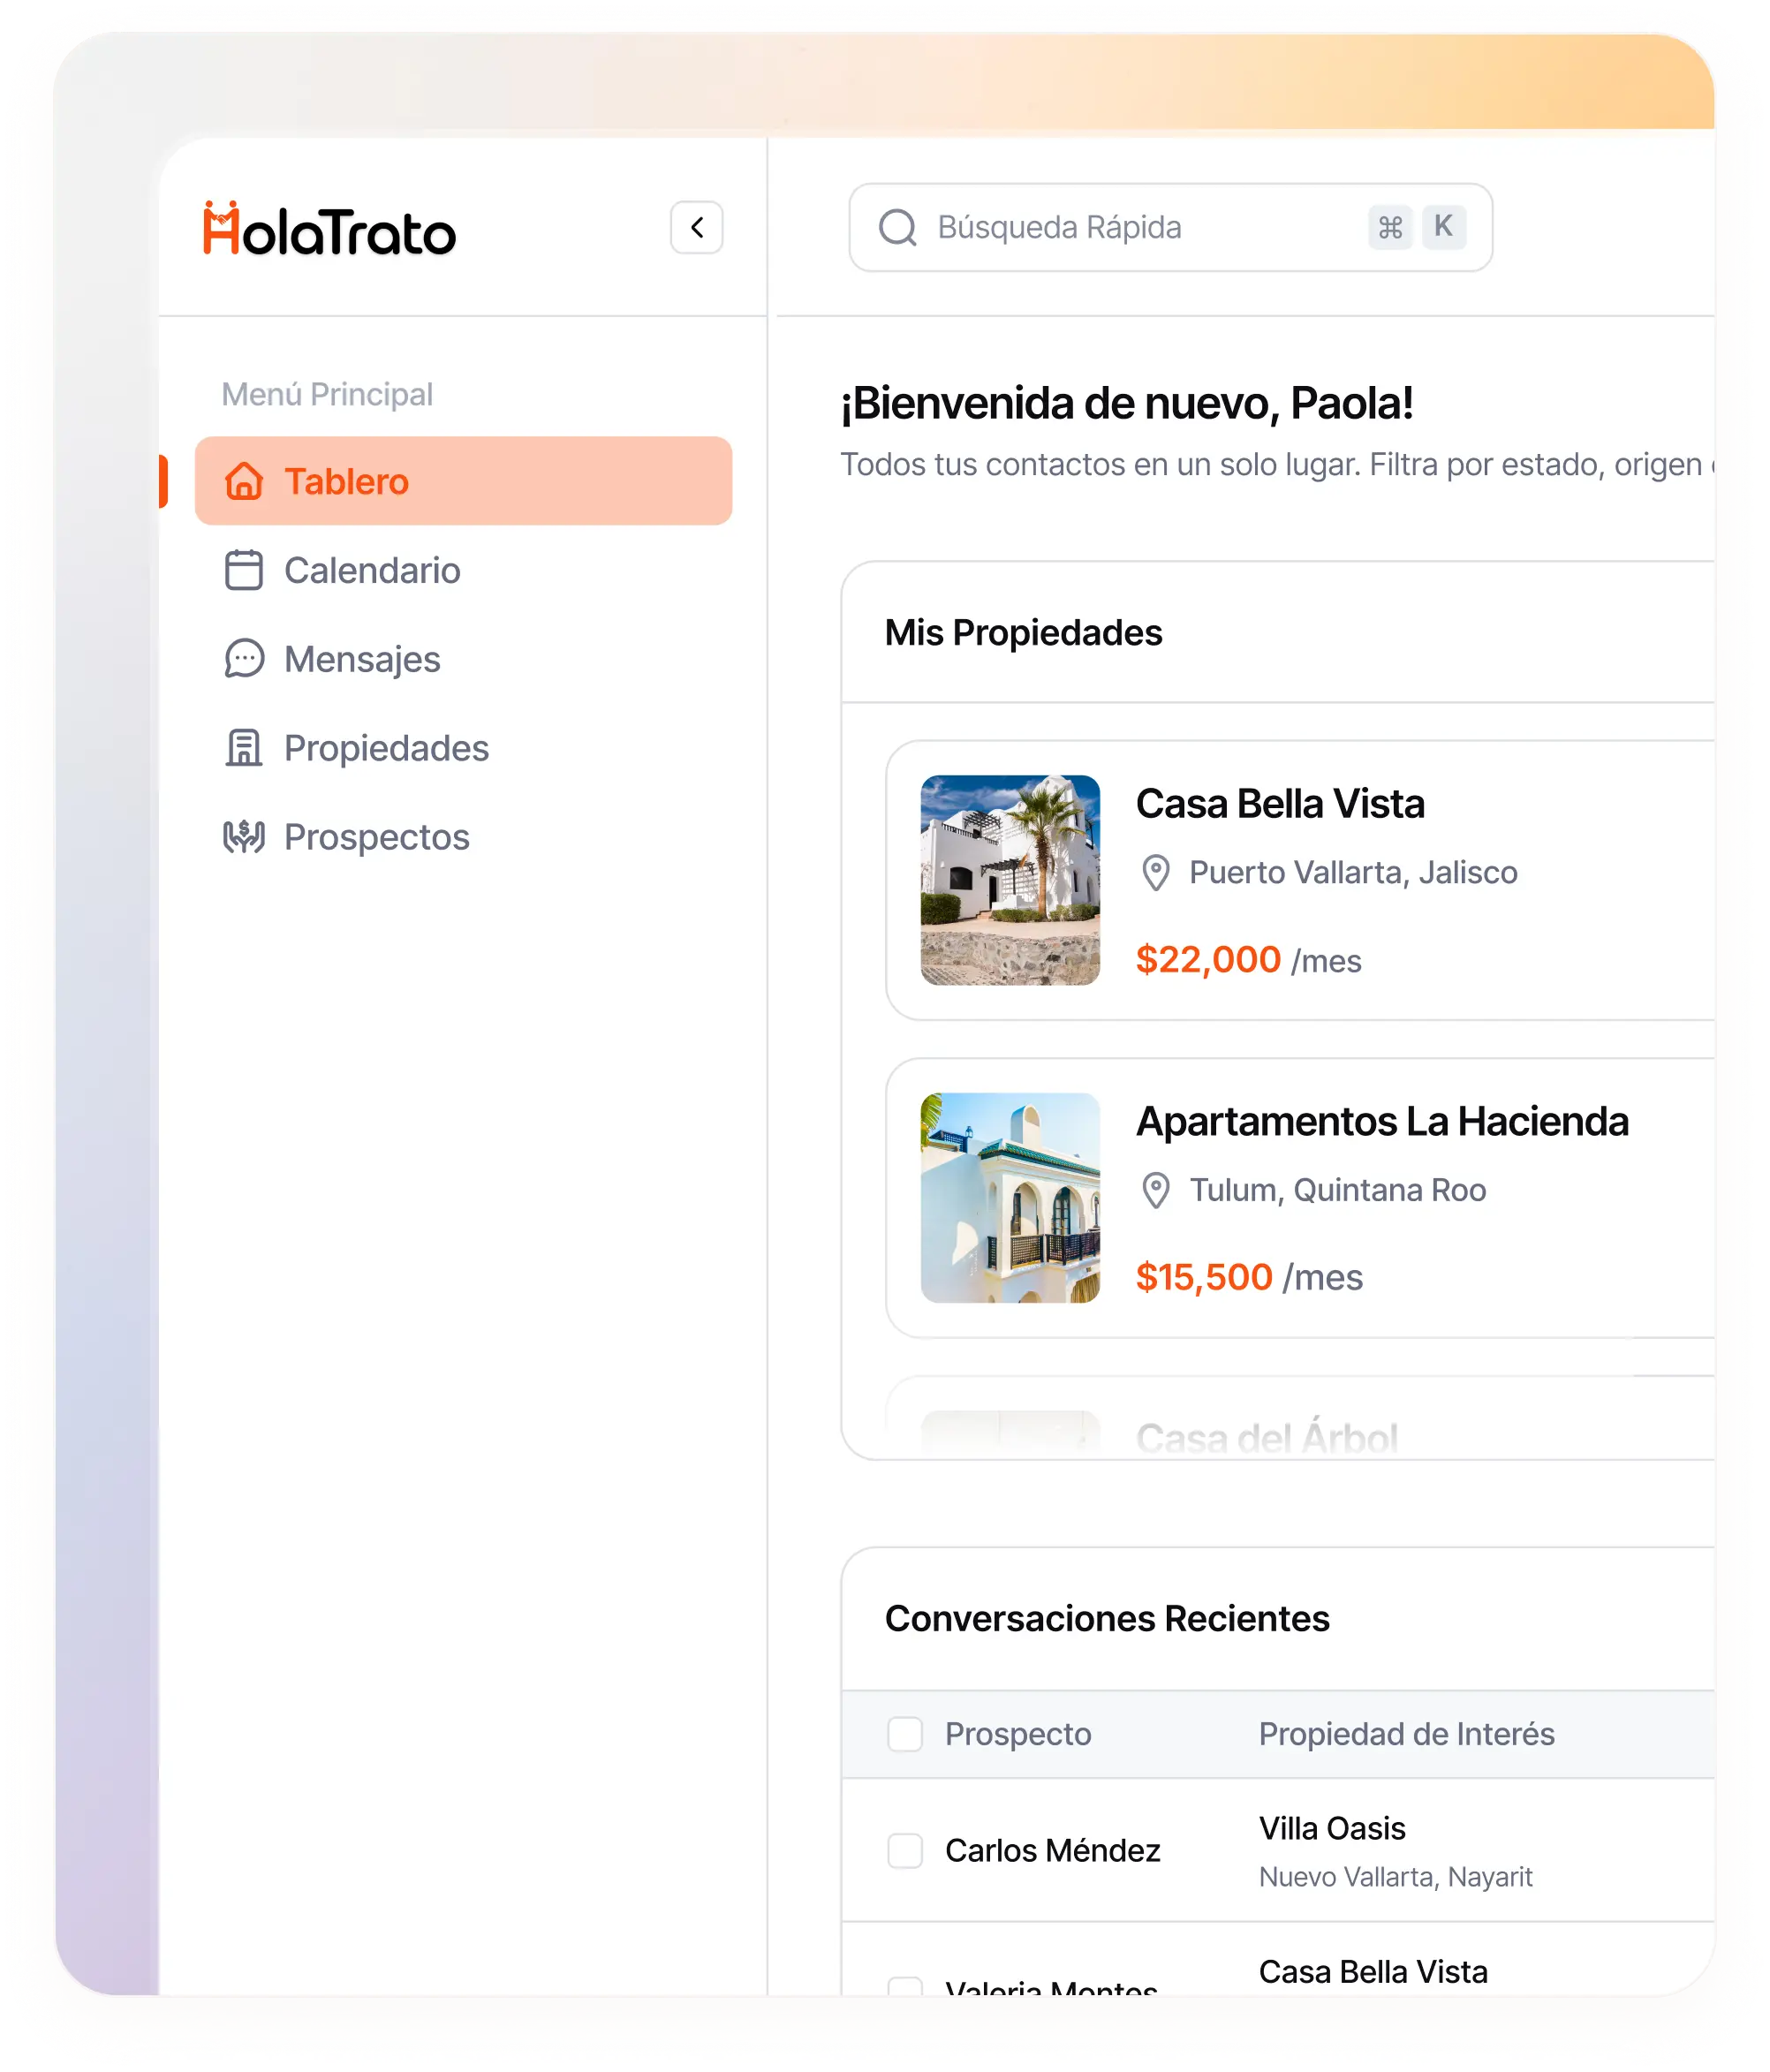The height and width of the screenshot is (2072, 1770).
Task: Click the Villa Oasis property link
Action: [x=1332, y=1829]
